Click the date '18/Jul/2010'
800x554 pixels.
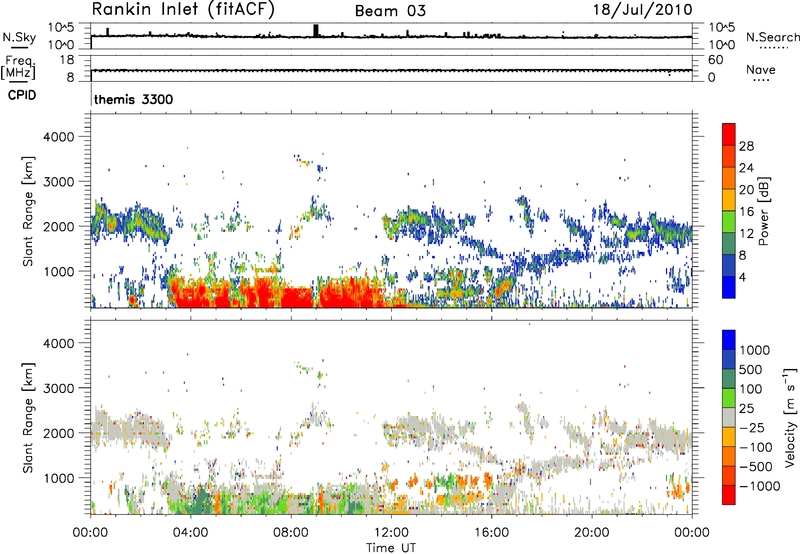pos(642,10)
